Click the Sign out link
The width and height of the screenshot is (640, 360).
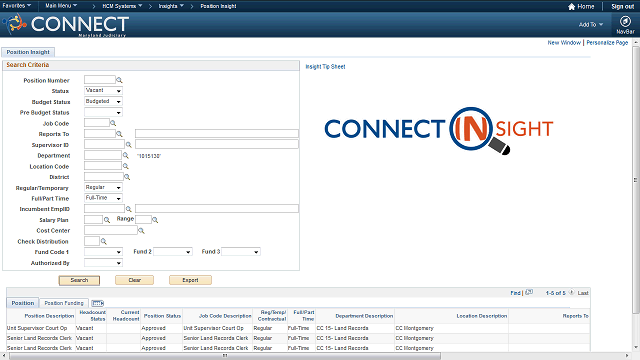[622, 7]
